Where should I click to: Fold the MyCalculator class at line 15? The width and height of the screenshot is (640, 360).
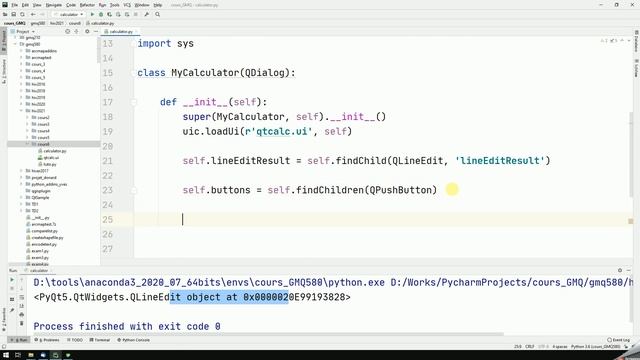coord(133,73)
